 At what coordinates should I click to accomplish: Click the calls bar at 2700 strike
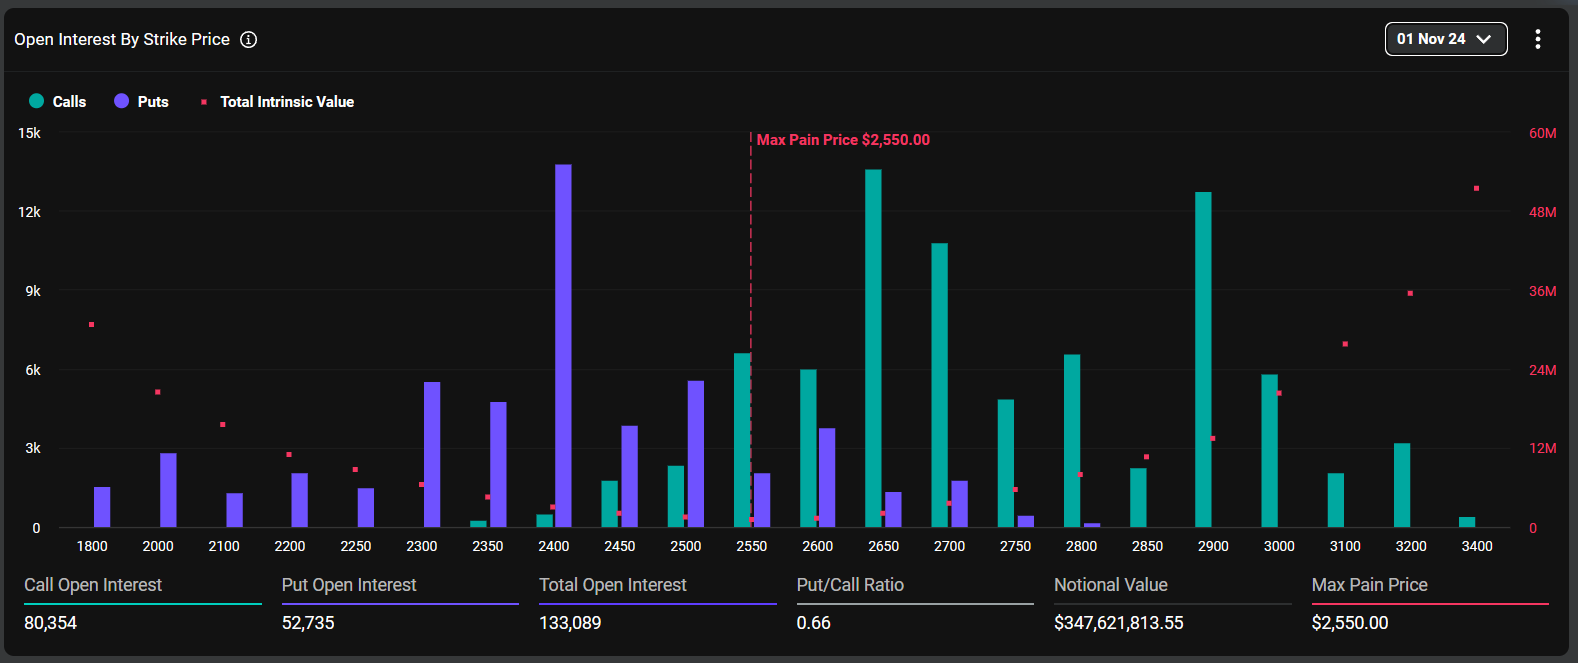939,385
